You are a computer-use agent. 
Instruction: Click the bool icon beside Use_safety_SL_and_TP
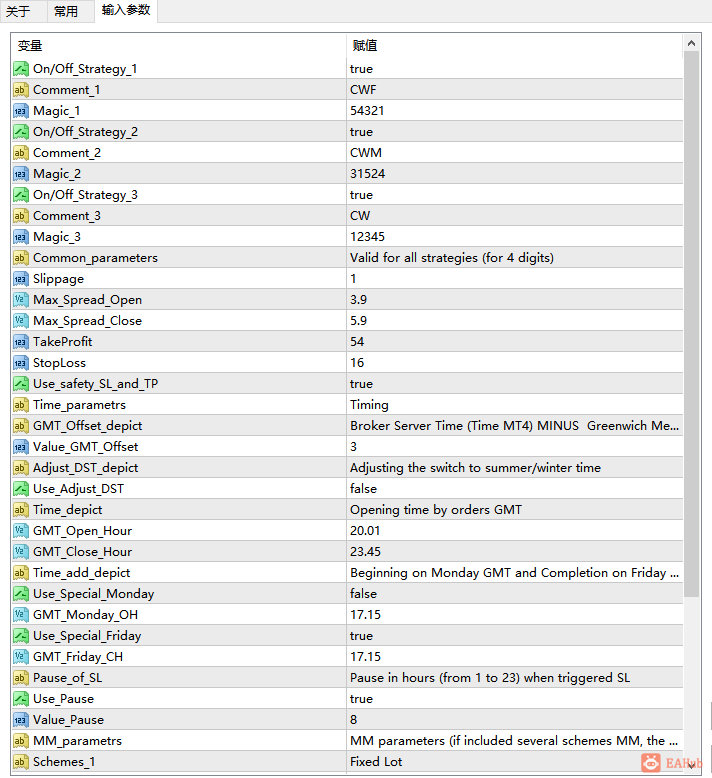click(21, 384)
